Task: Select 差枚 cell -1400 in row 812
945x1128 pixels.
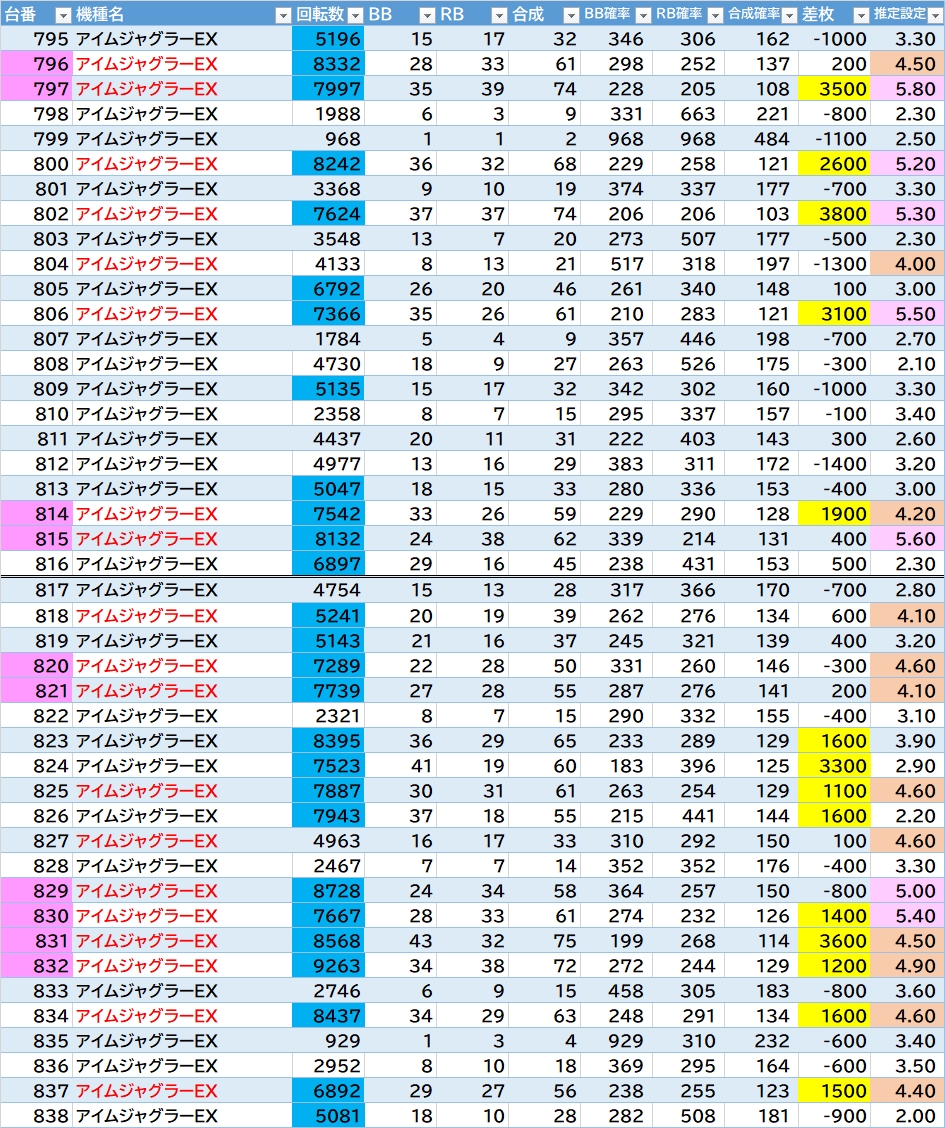Action: click(x=834, y=464)
